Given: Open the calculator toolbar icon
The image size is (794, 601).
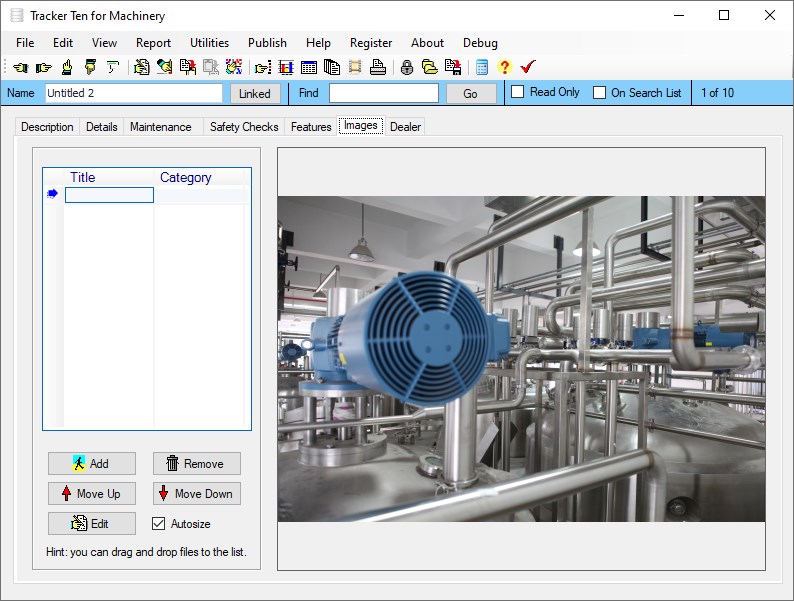Looking at the screenshot, I should tap(482, 68).
